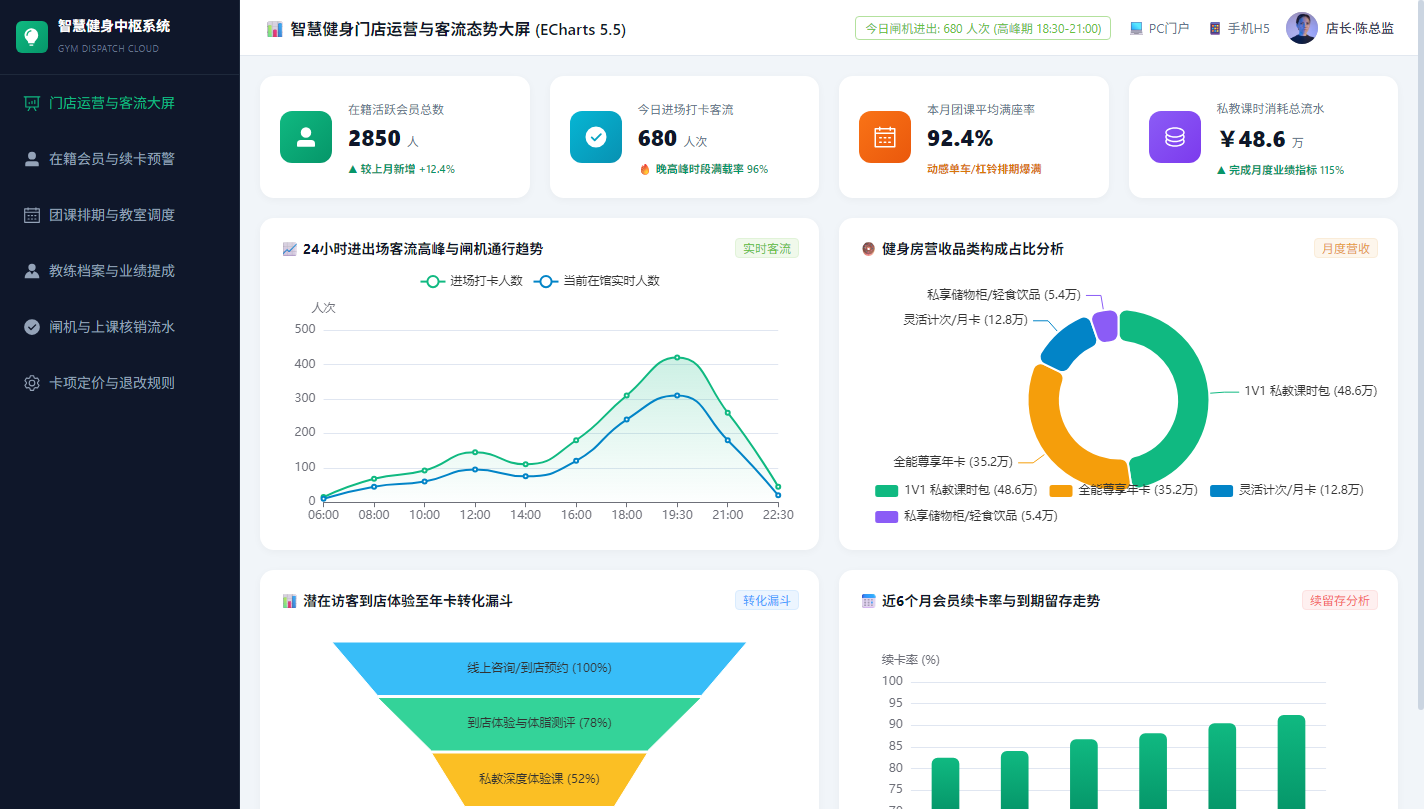Viewport: 1424px width, 809px height.
Task: Open 教练档案与业绩提成 menu item
Action: pyautogui.click(x=120, y=271)
